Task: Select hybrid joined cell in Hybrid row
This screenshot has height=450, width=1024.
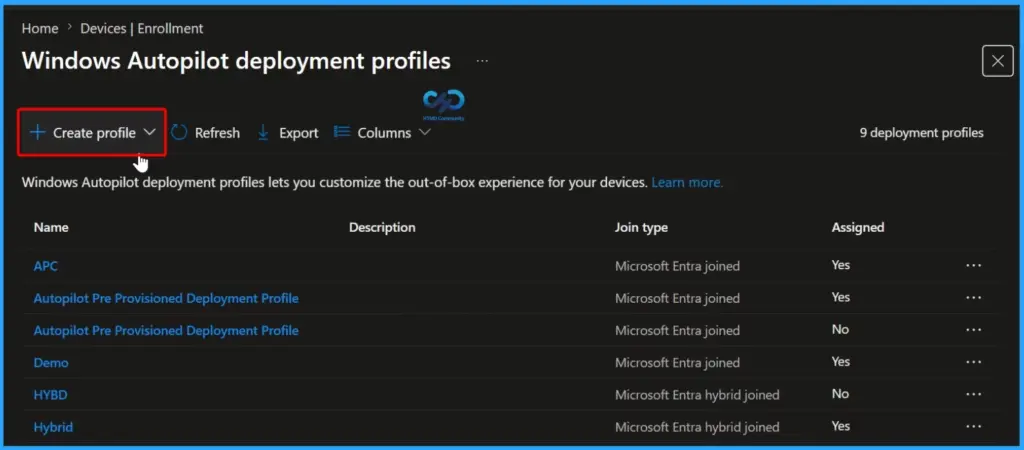Action: [697, 427]
